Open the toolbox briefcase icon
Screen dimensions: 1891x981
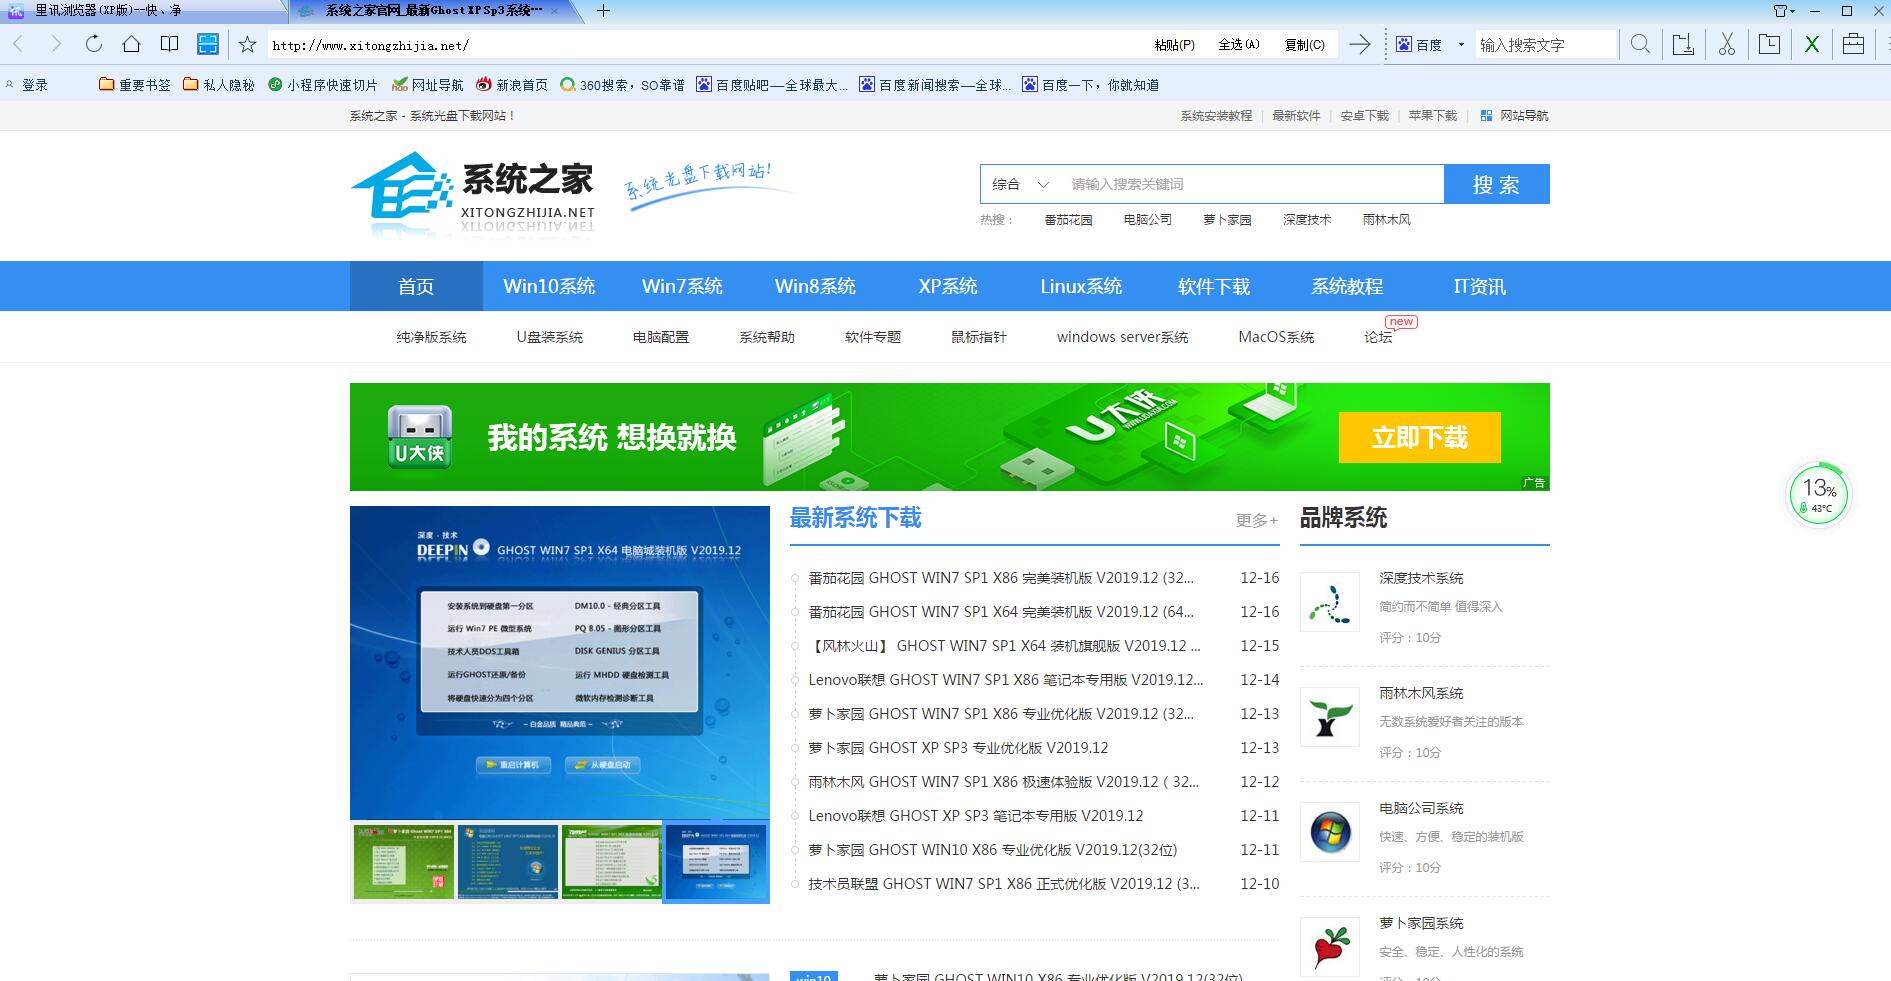pyautogui.click(x=1853, y=44)
